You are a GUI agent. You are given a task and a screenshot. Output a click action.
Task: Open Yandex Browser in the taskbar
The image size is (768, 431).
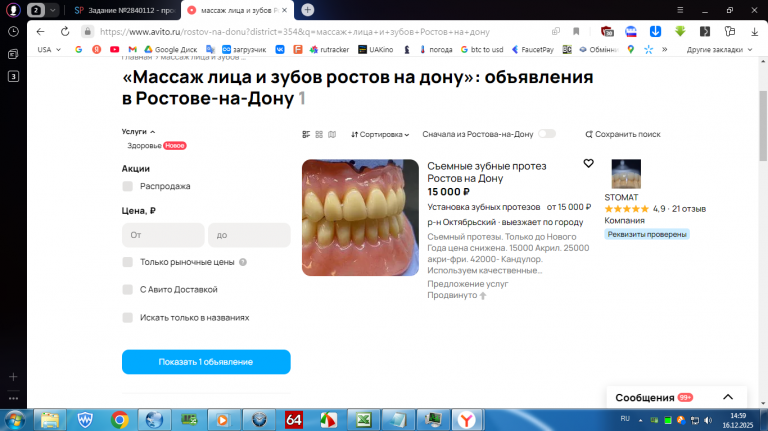point(467,420)
